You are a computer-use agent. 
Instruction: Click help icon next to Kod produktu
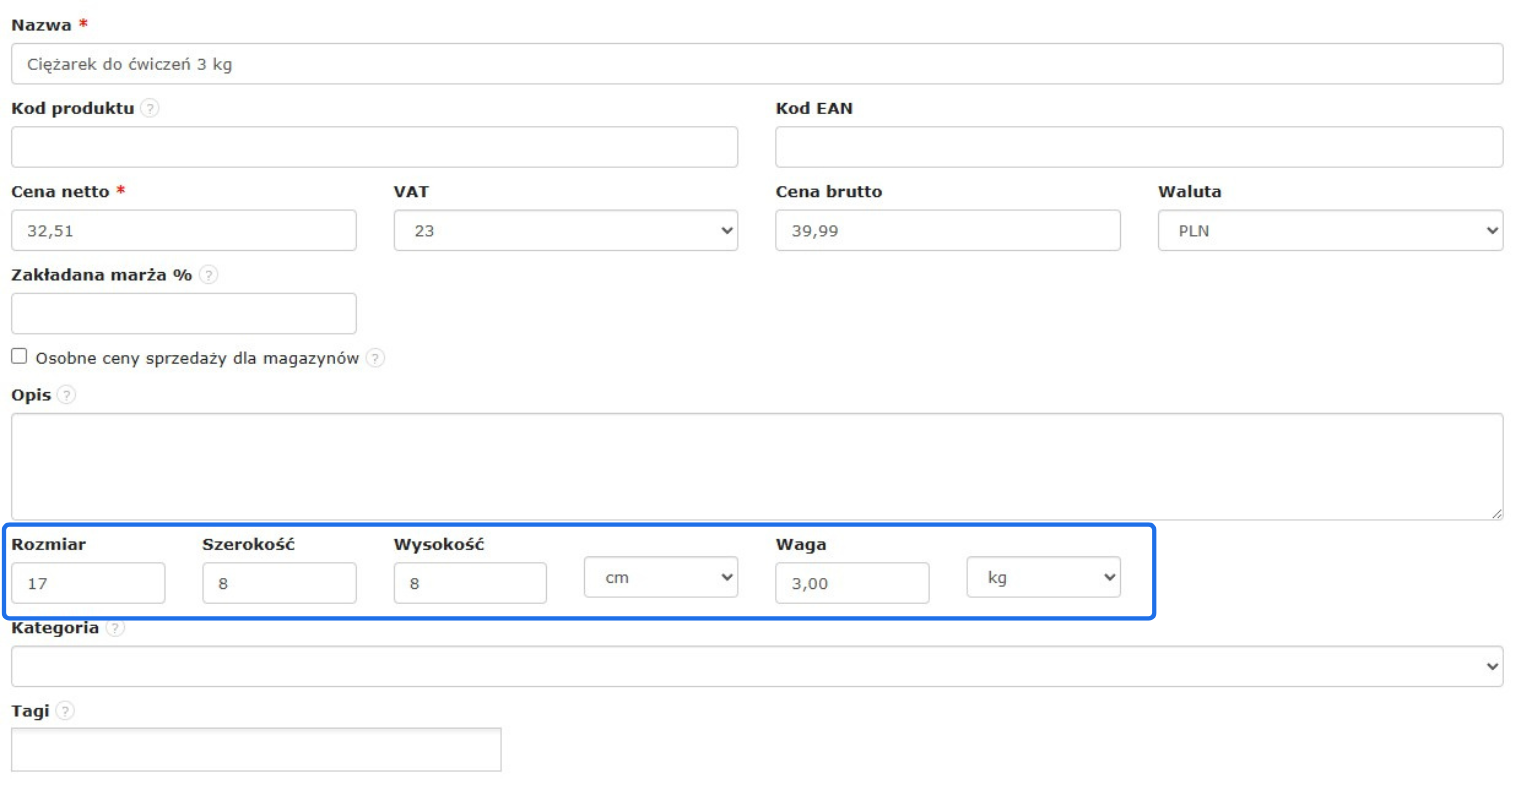point(150,109)
